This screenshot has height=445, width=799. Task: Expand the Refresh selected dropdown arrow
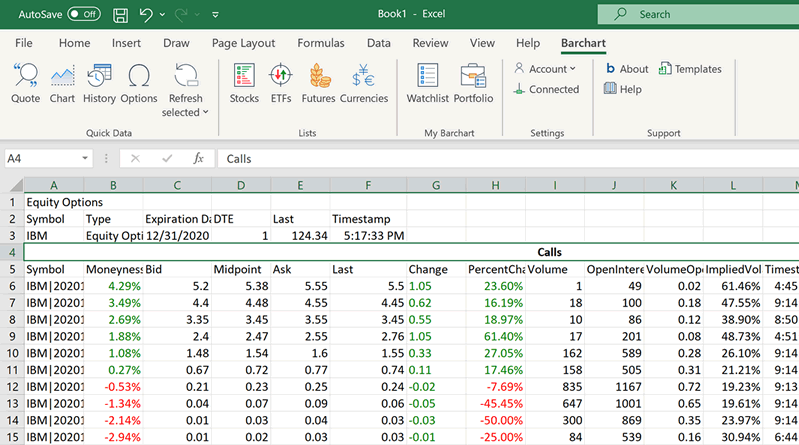[x=205, y=112]
